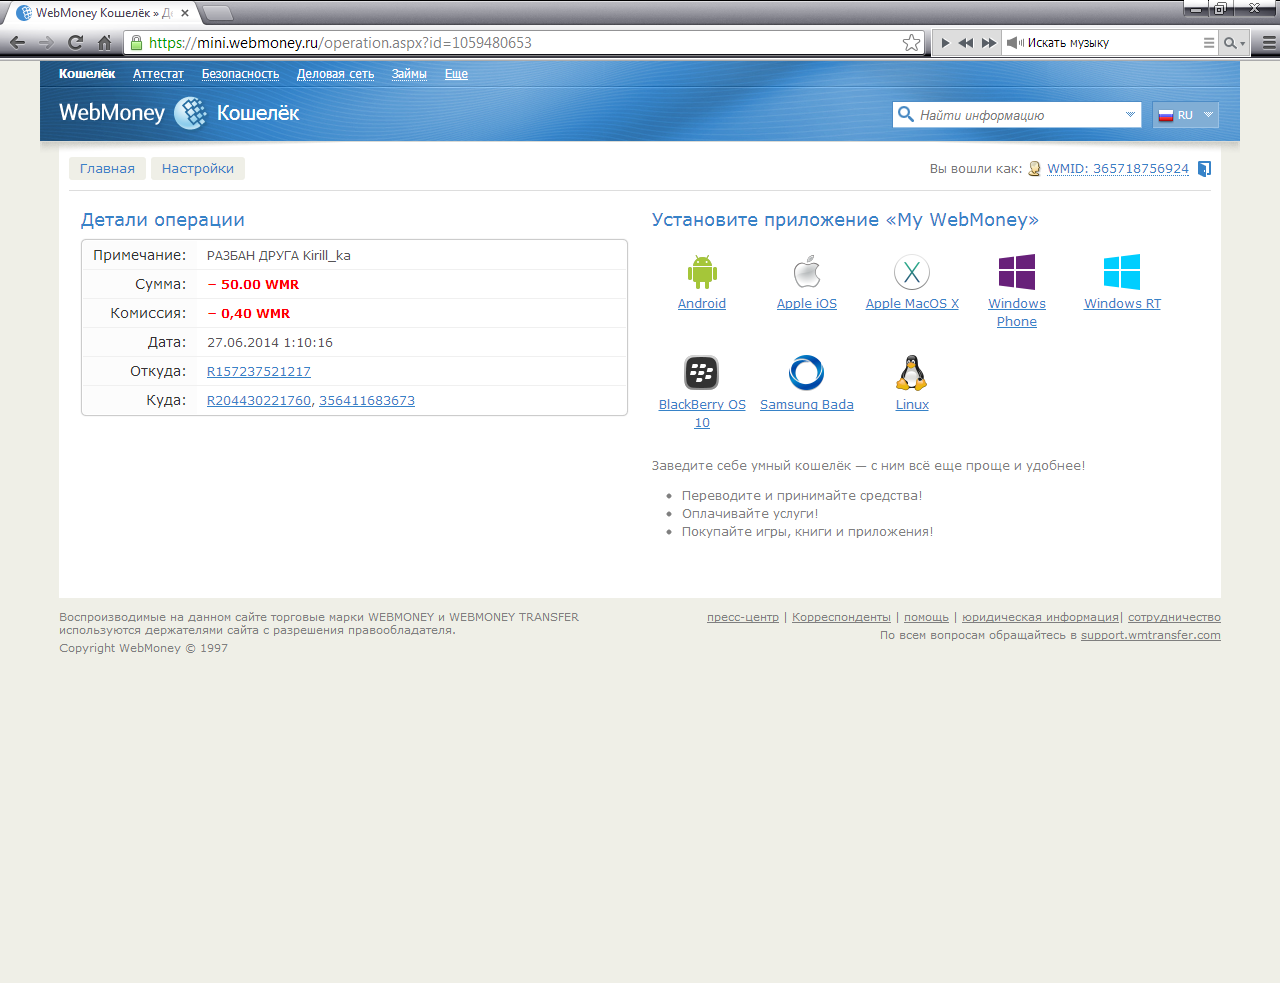Open the browser home page icon

pos(104,42)
